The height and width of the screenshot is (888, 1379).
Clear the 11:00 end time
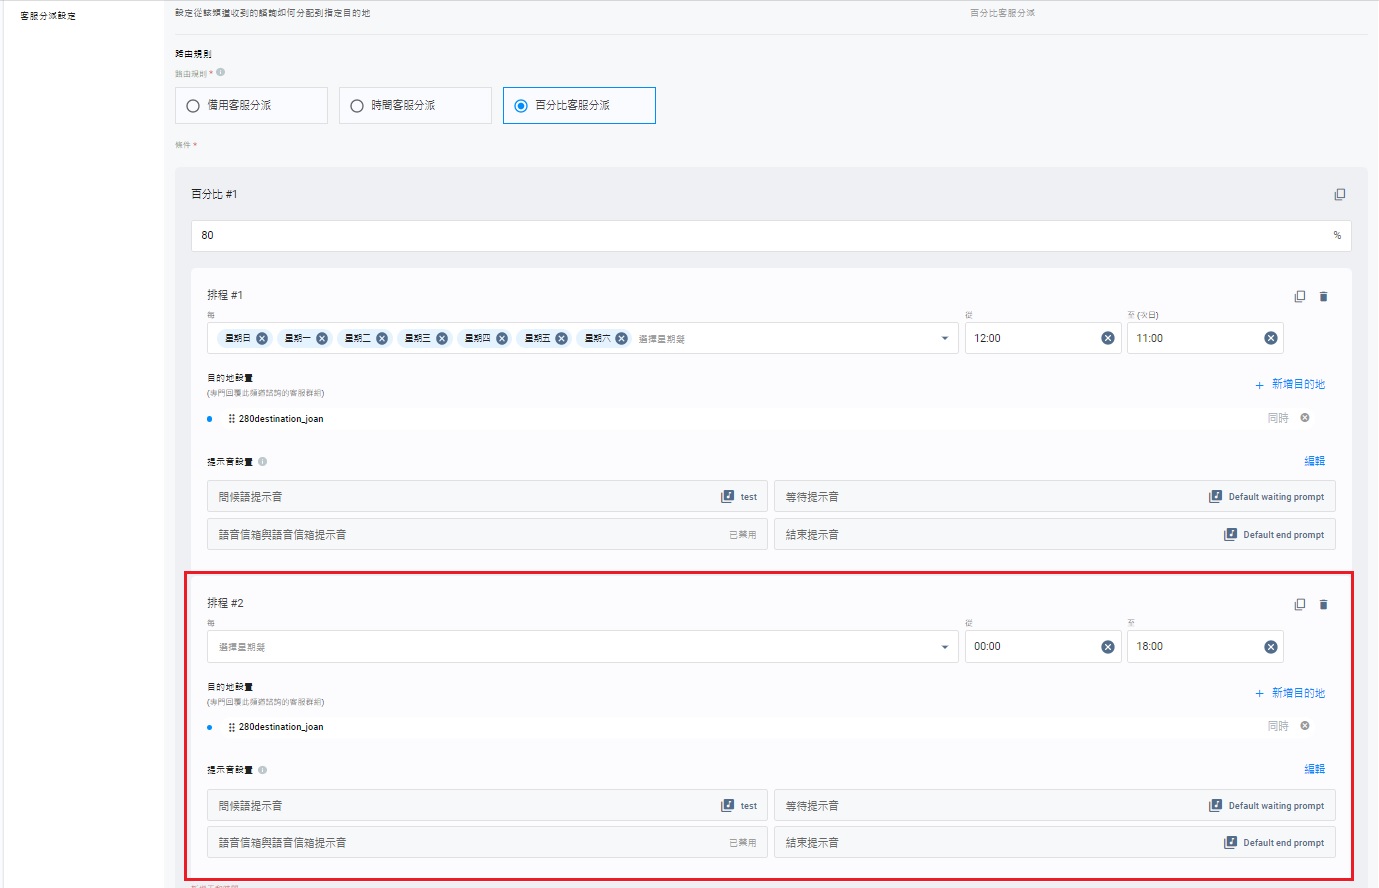(x=1271, y=338)
